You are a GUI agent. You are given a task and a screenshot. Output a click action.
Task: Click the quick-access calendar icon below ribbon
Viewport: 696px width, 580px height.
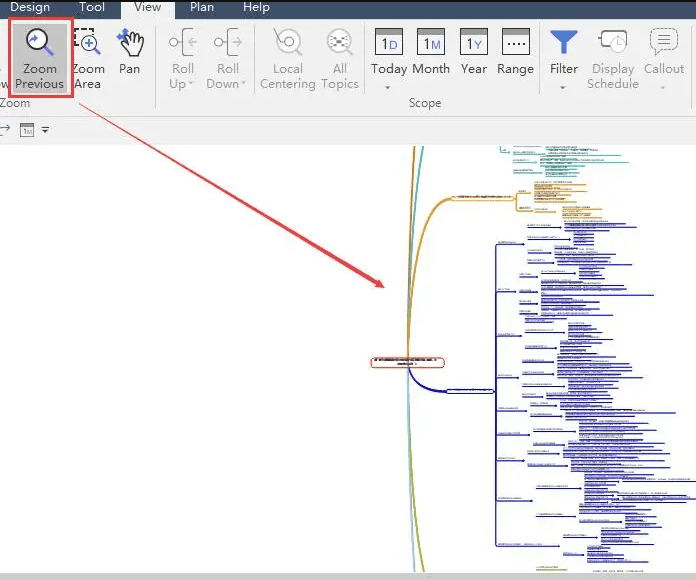coord(27,130)
